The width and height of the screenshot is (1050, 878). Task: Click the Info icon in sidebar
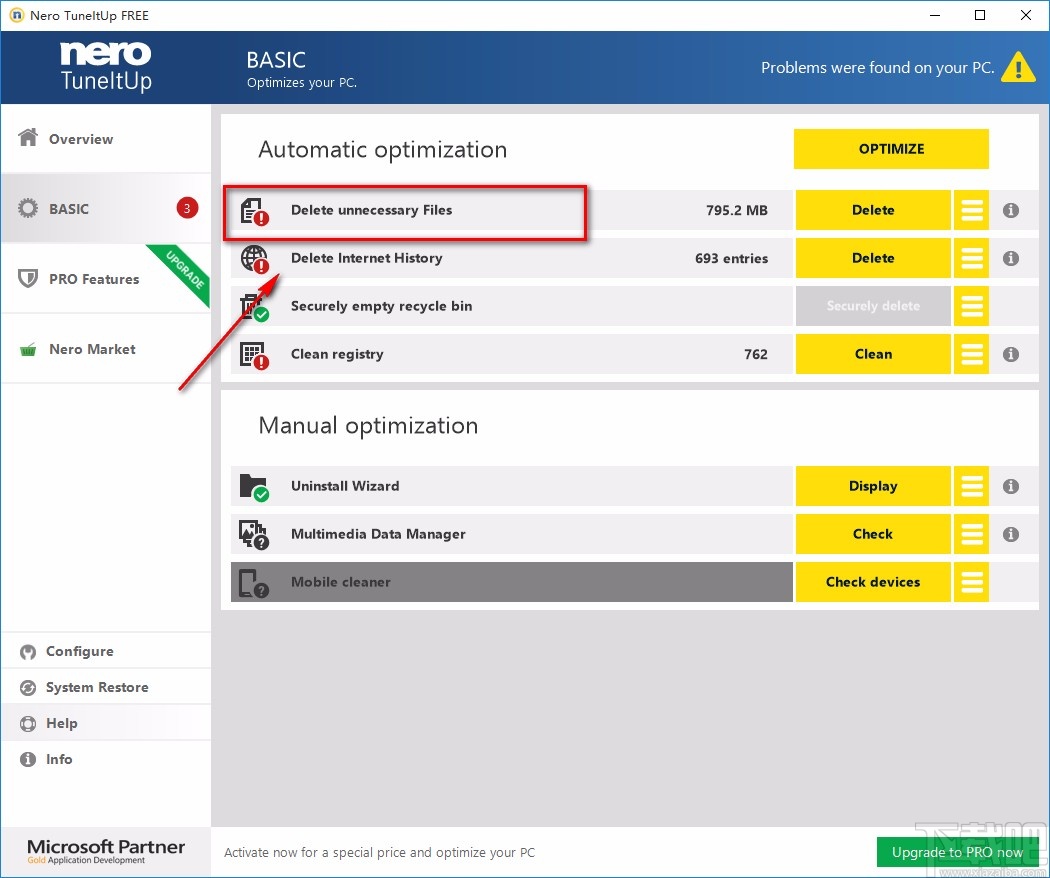pyautogui.click(x=28, y=759)
